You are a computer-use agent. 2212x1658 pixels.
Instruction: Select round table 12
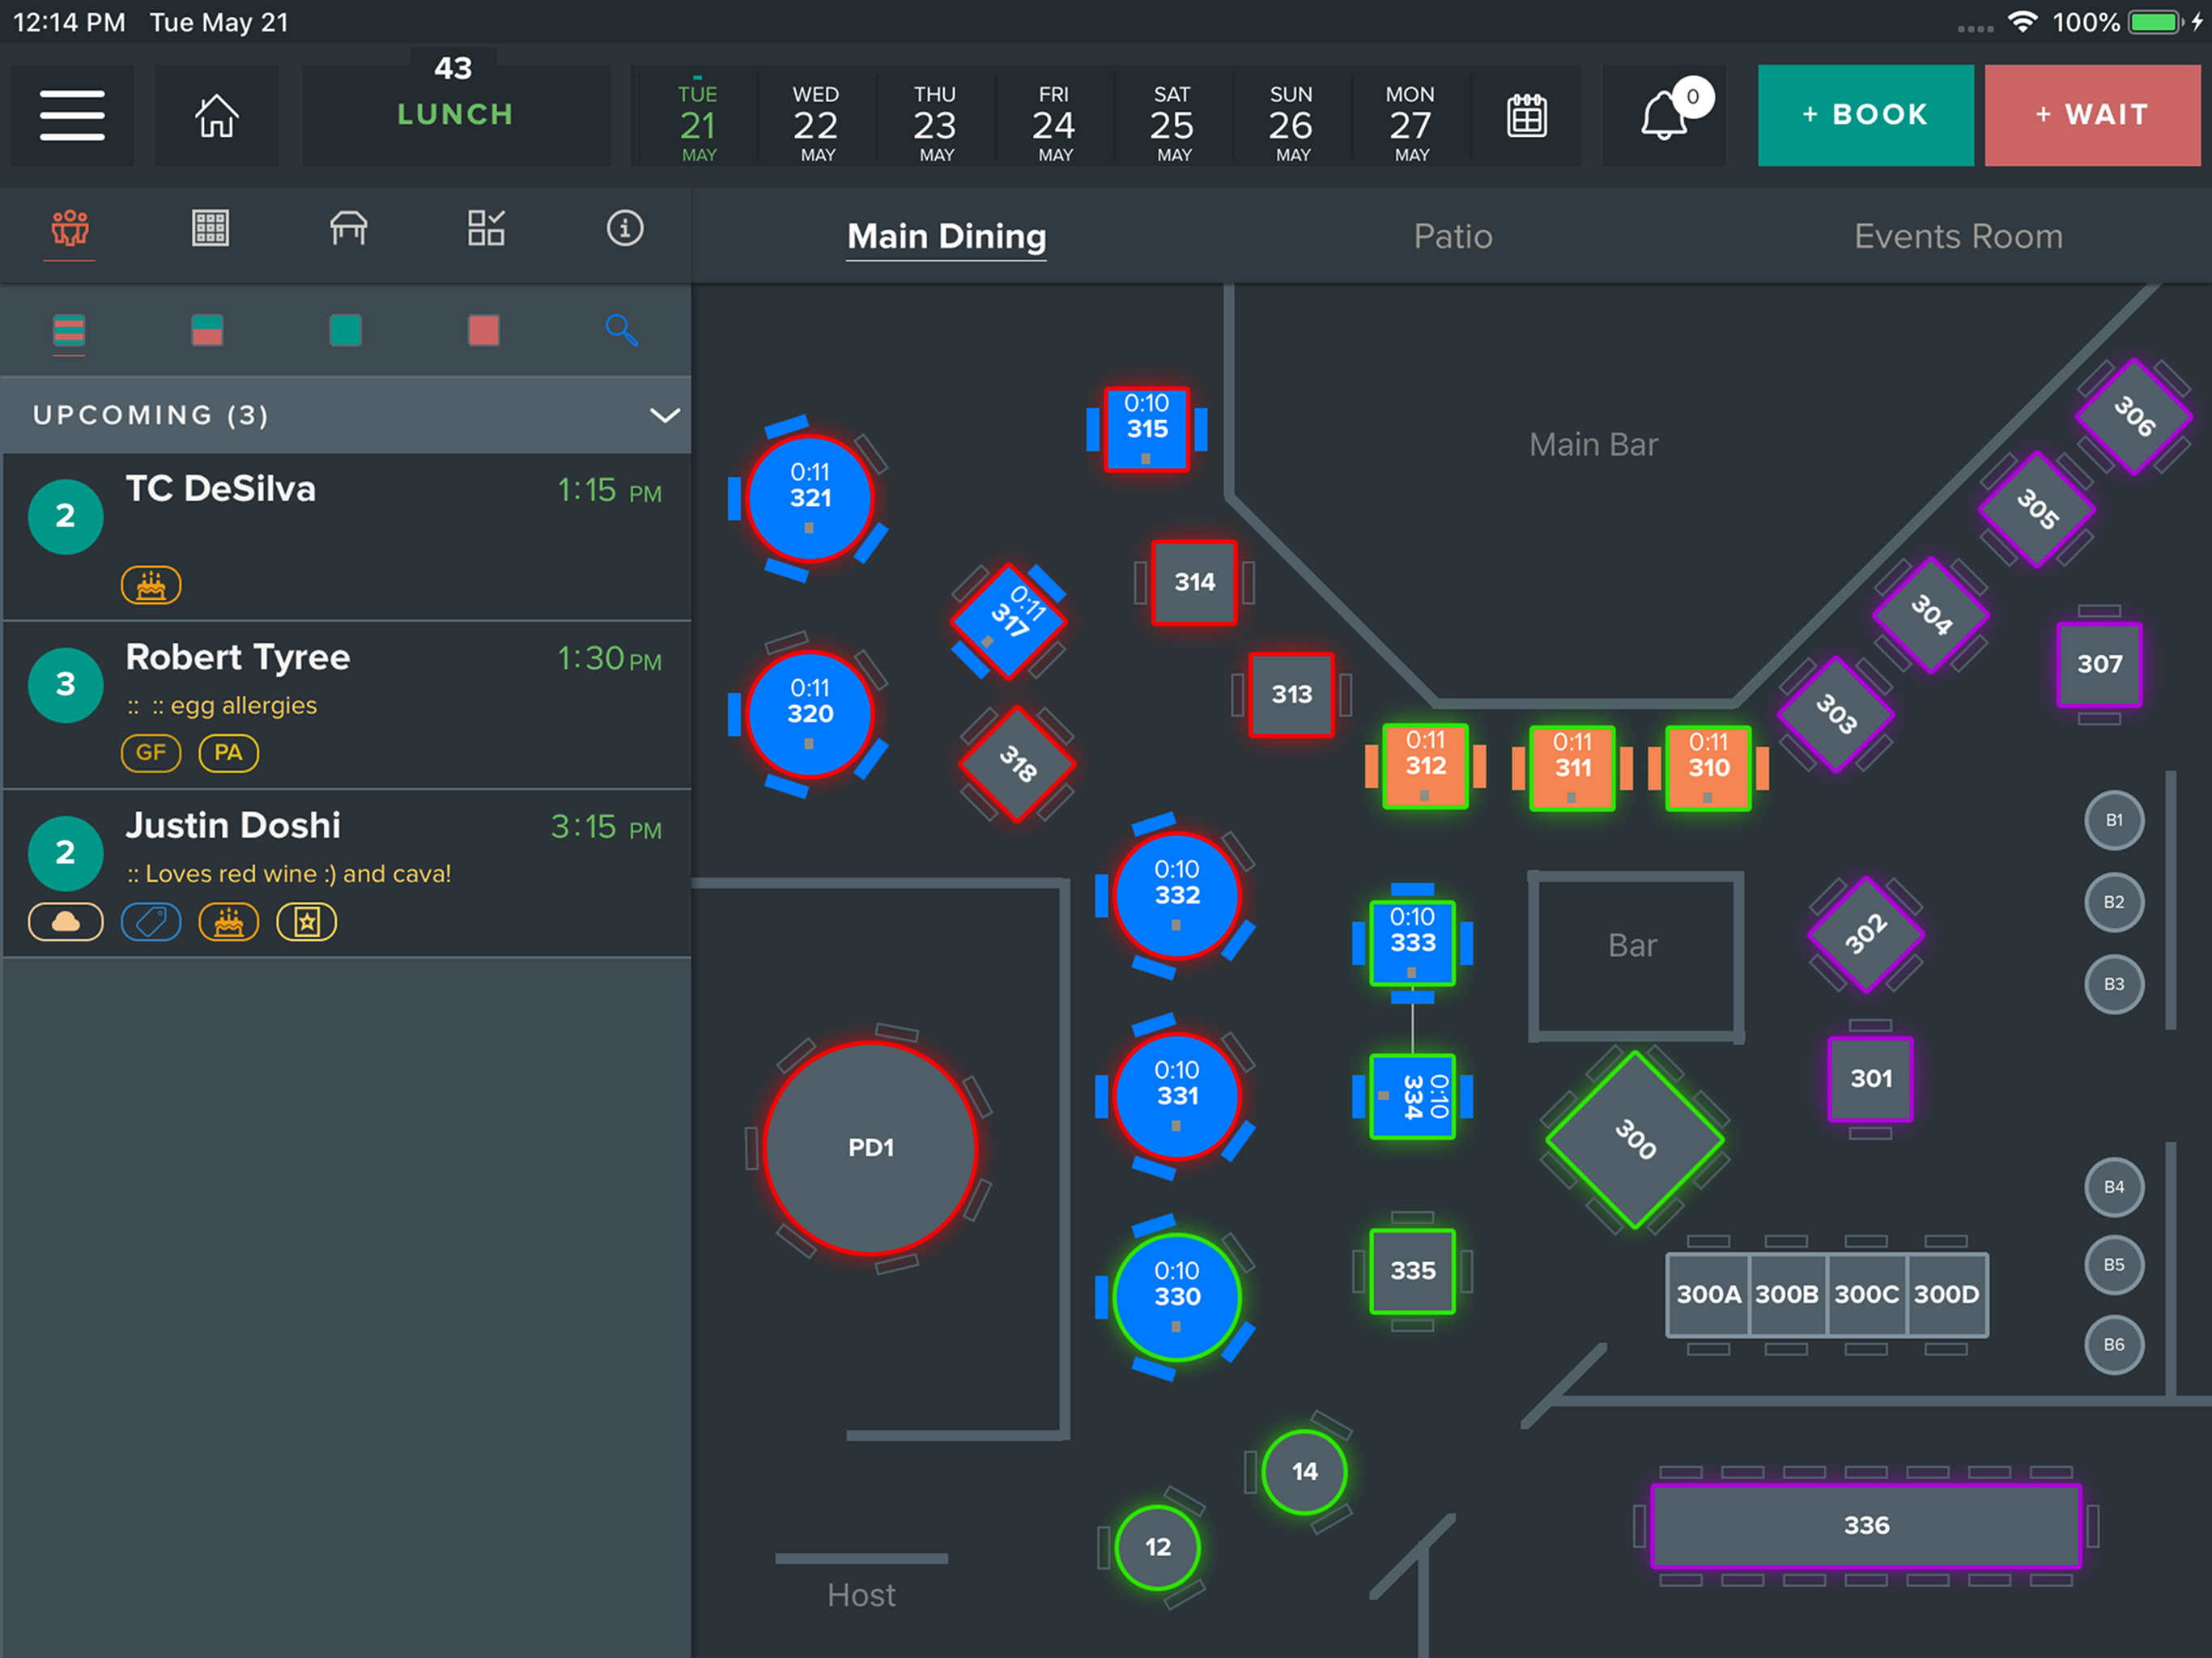(x=1157, y=1547)
